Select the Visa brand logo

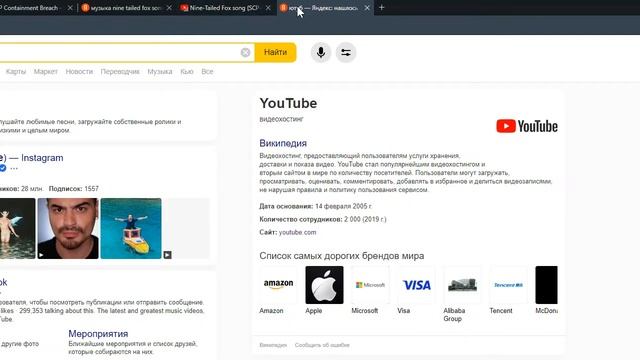416,285
